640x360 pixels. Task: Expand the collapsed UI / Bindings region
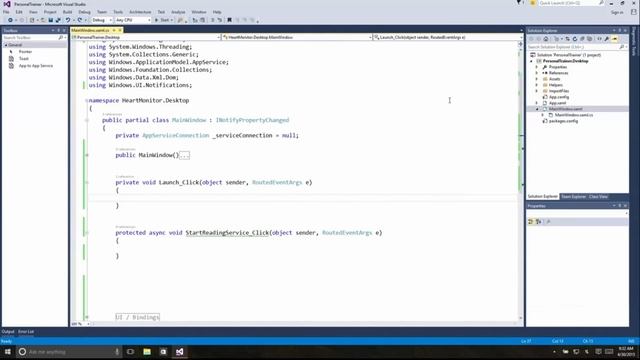(x=87, y=317)
